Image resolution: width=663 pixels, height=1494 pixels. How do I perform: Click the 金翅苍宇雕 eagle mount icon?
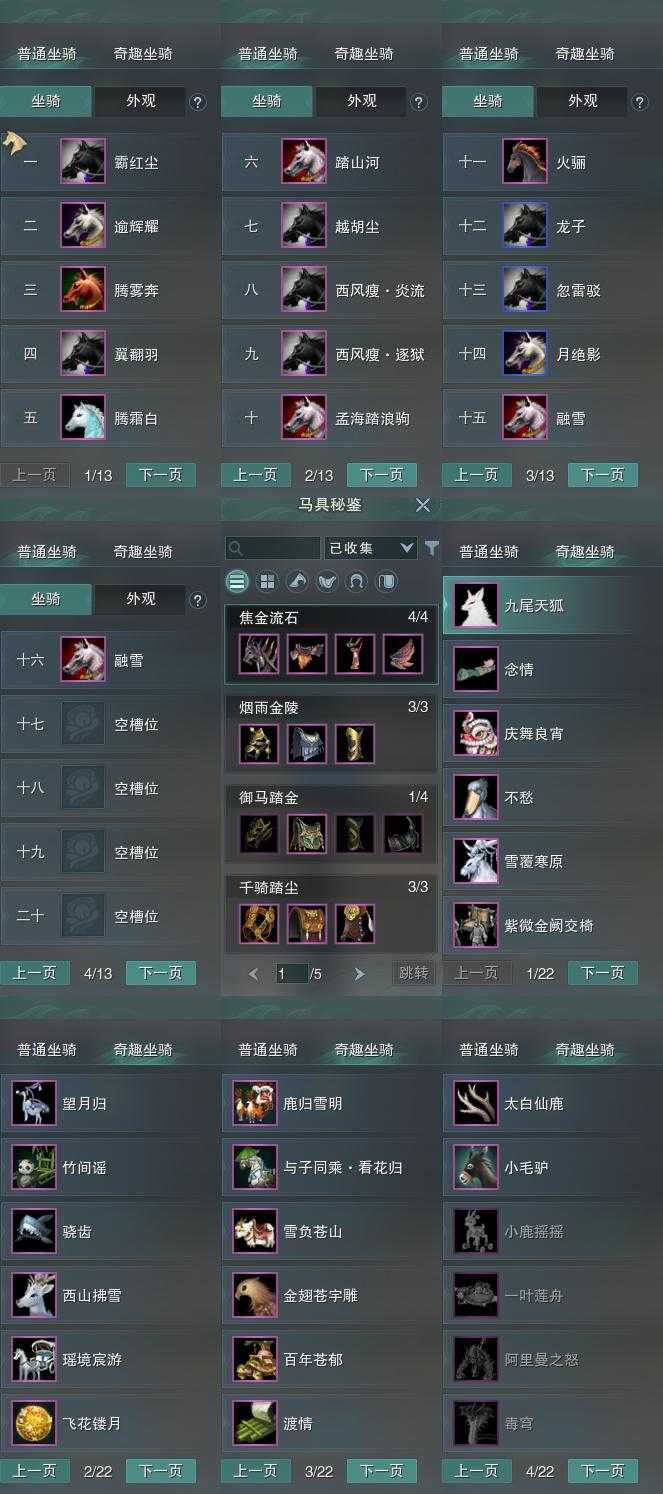(x=255, y=1295)
